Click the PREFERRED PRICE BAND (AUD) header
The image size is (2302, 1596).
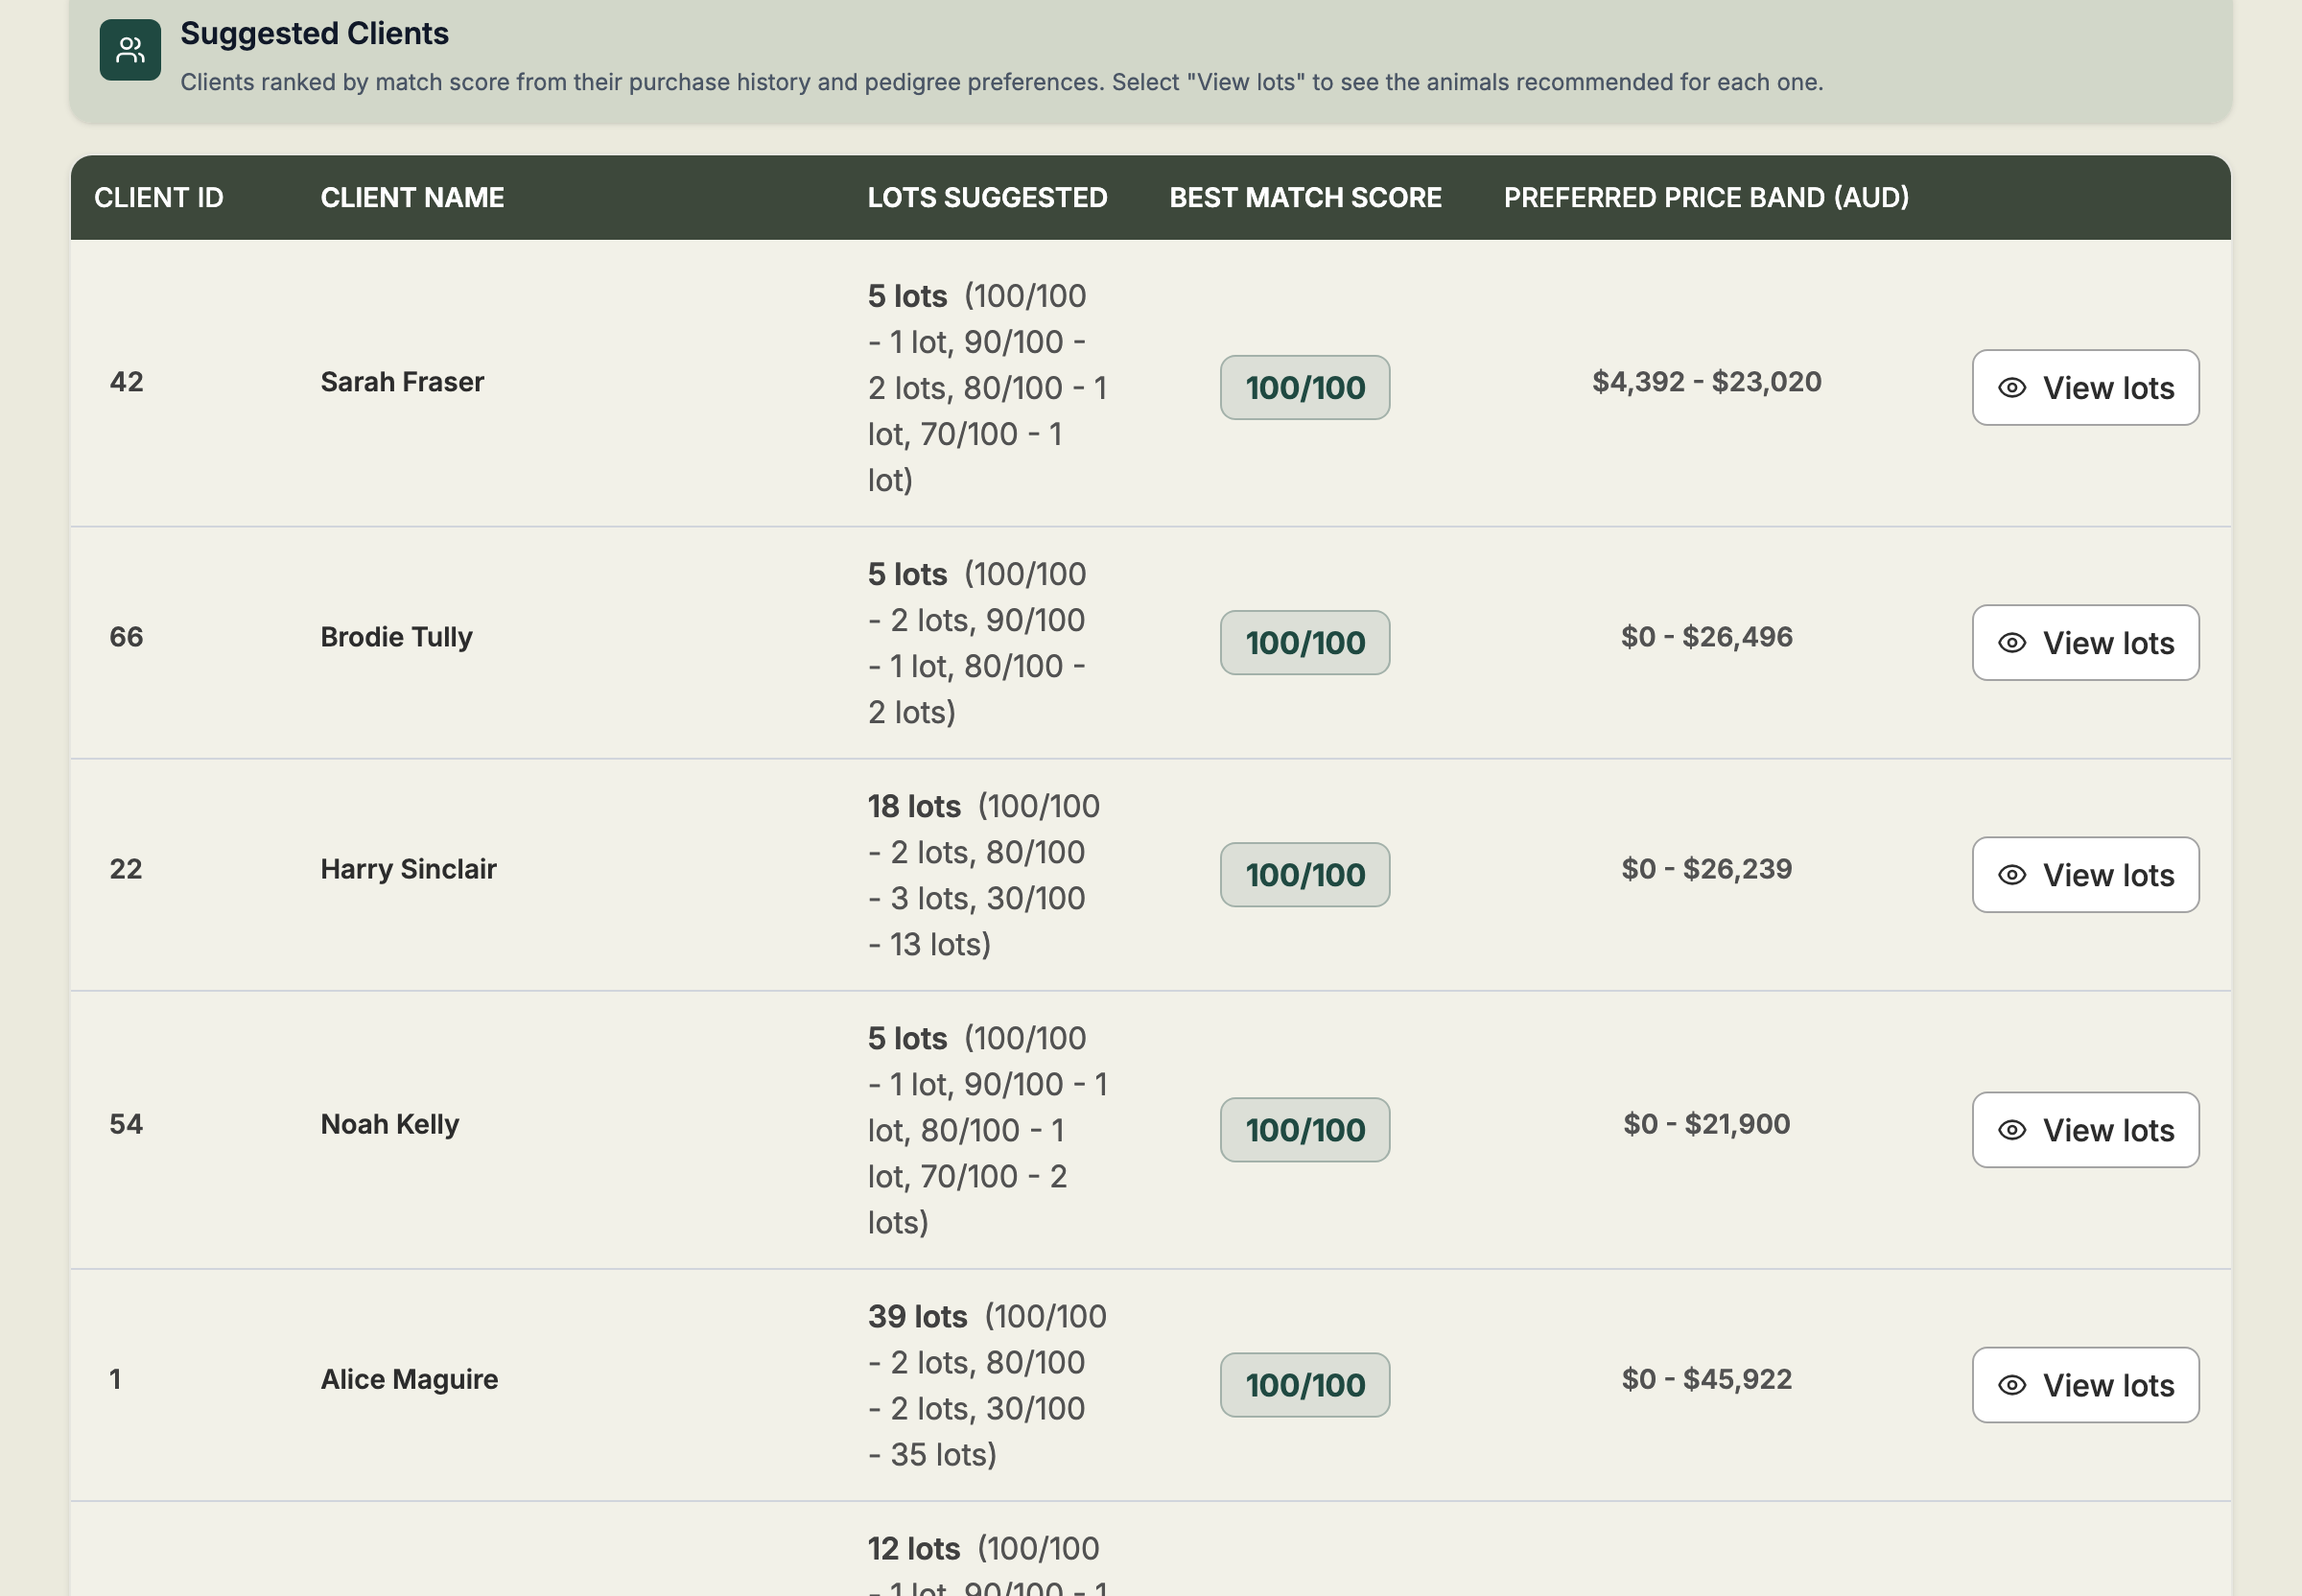pyautogui.click(x=1706, y=198)
